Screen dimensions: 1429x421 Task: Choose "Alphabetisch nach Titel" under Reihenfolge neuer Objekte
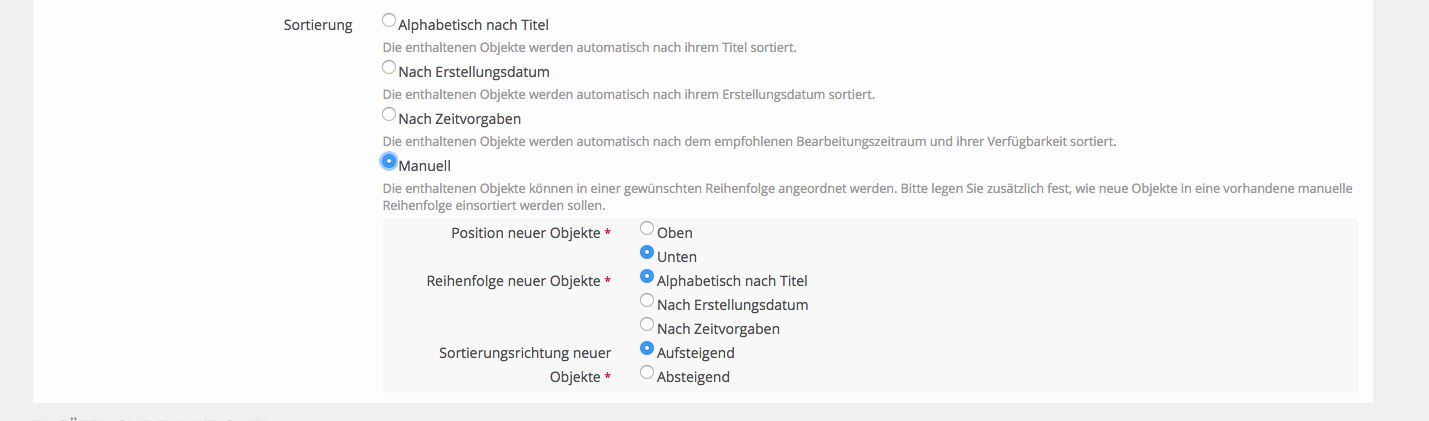pos(647,277)
